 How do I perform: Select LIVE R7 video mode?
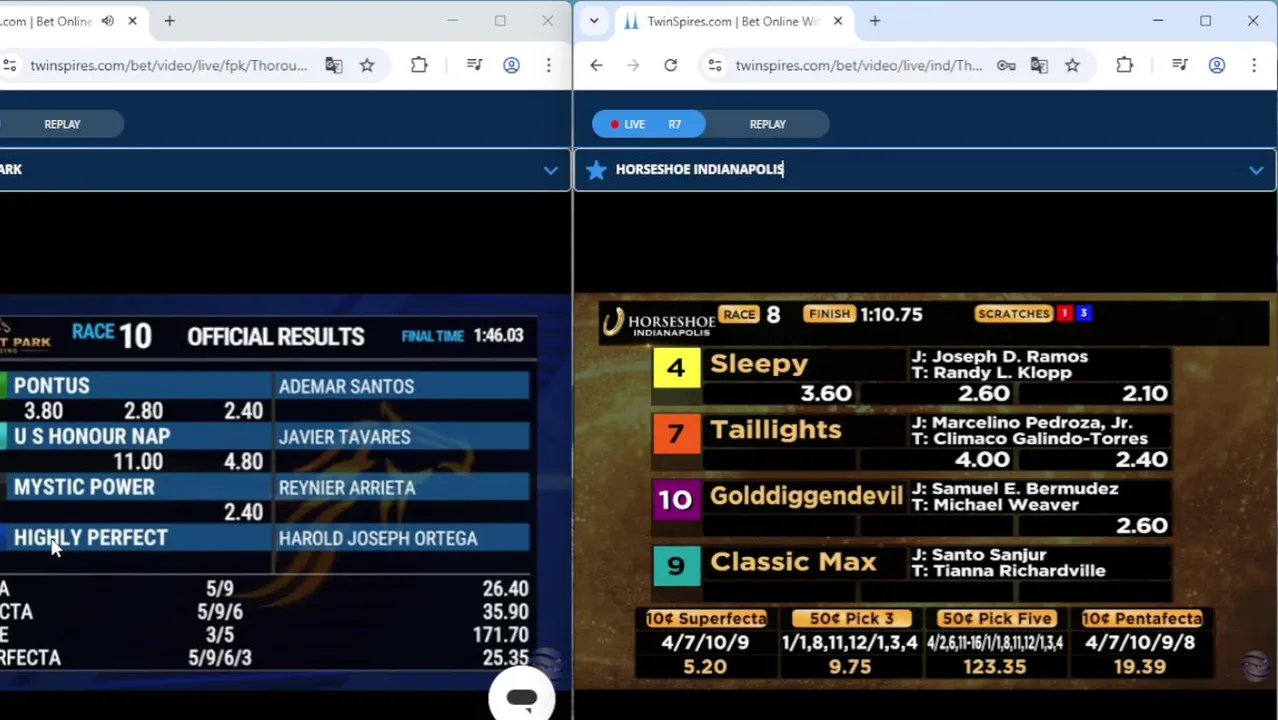point(649,124)
